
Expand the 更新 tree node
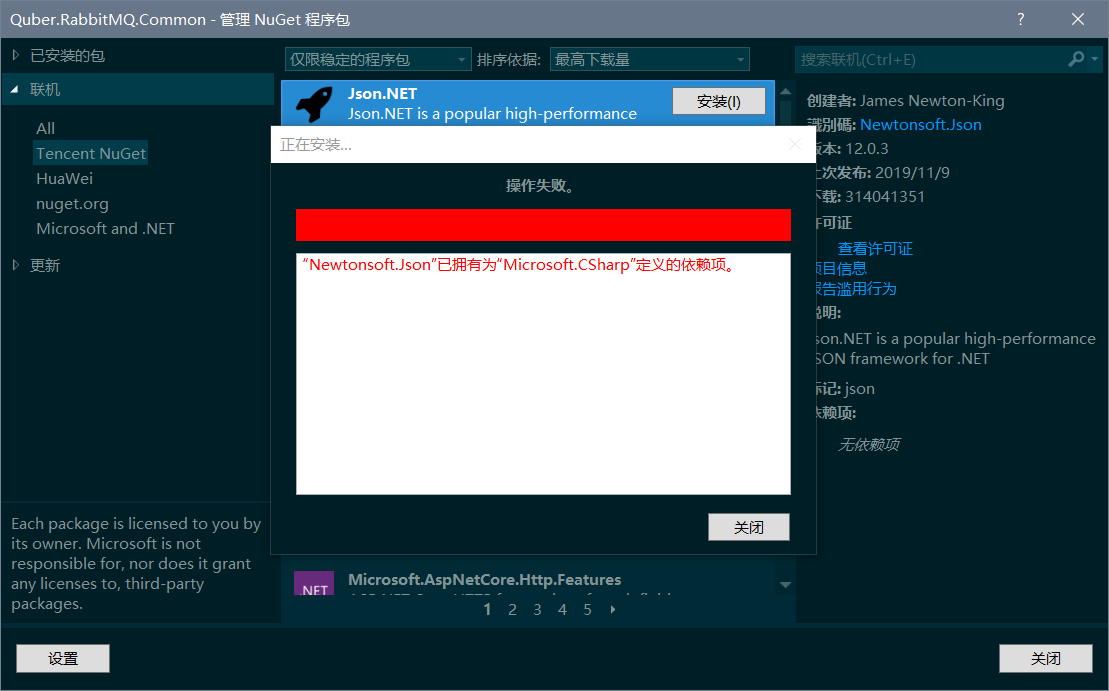point(16,265)
